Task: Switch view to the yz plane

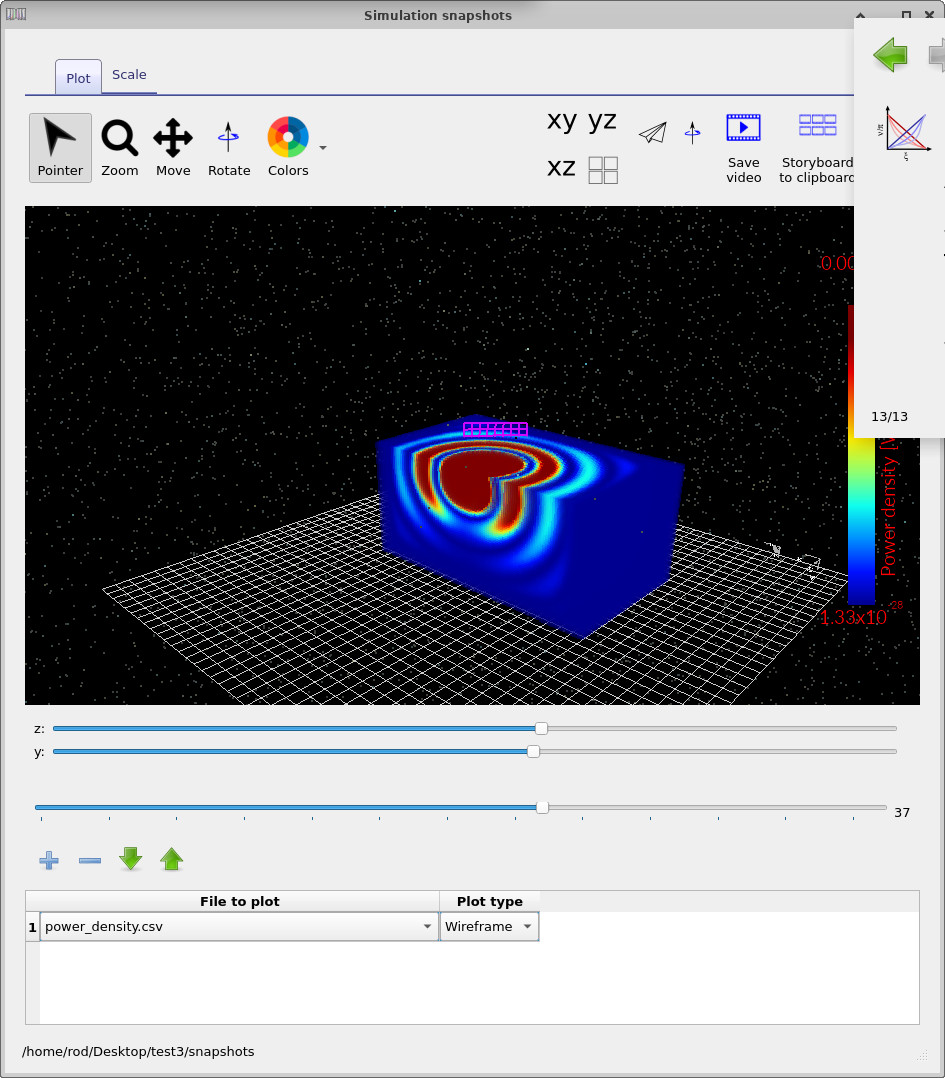Action: tap(602, 120)
